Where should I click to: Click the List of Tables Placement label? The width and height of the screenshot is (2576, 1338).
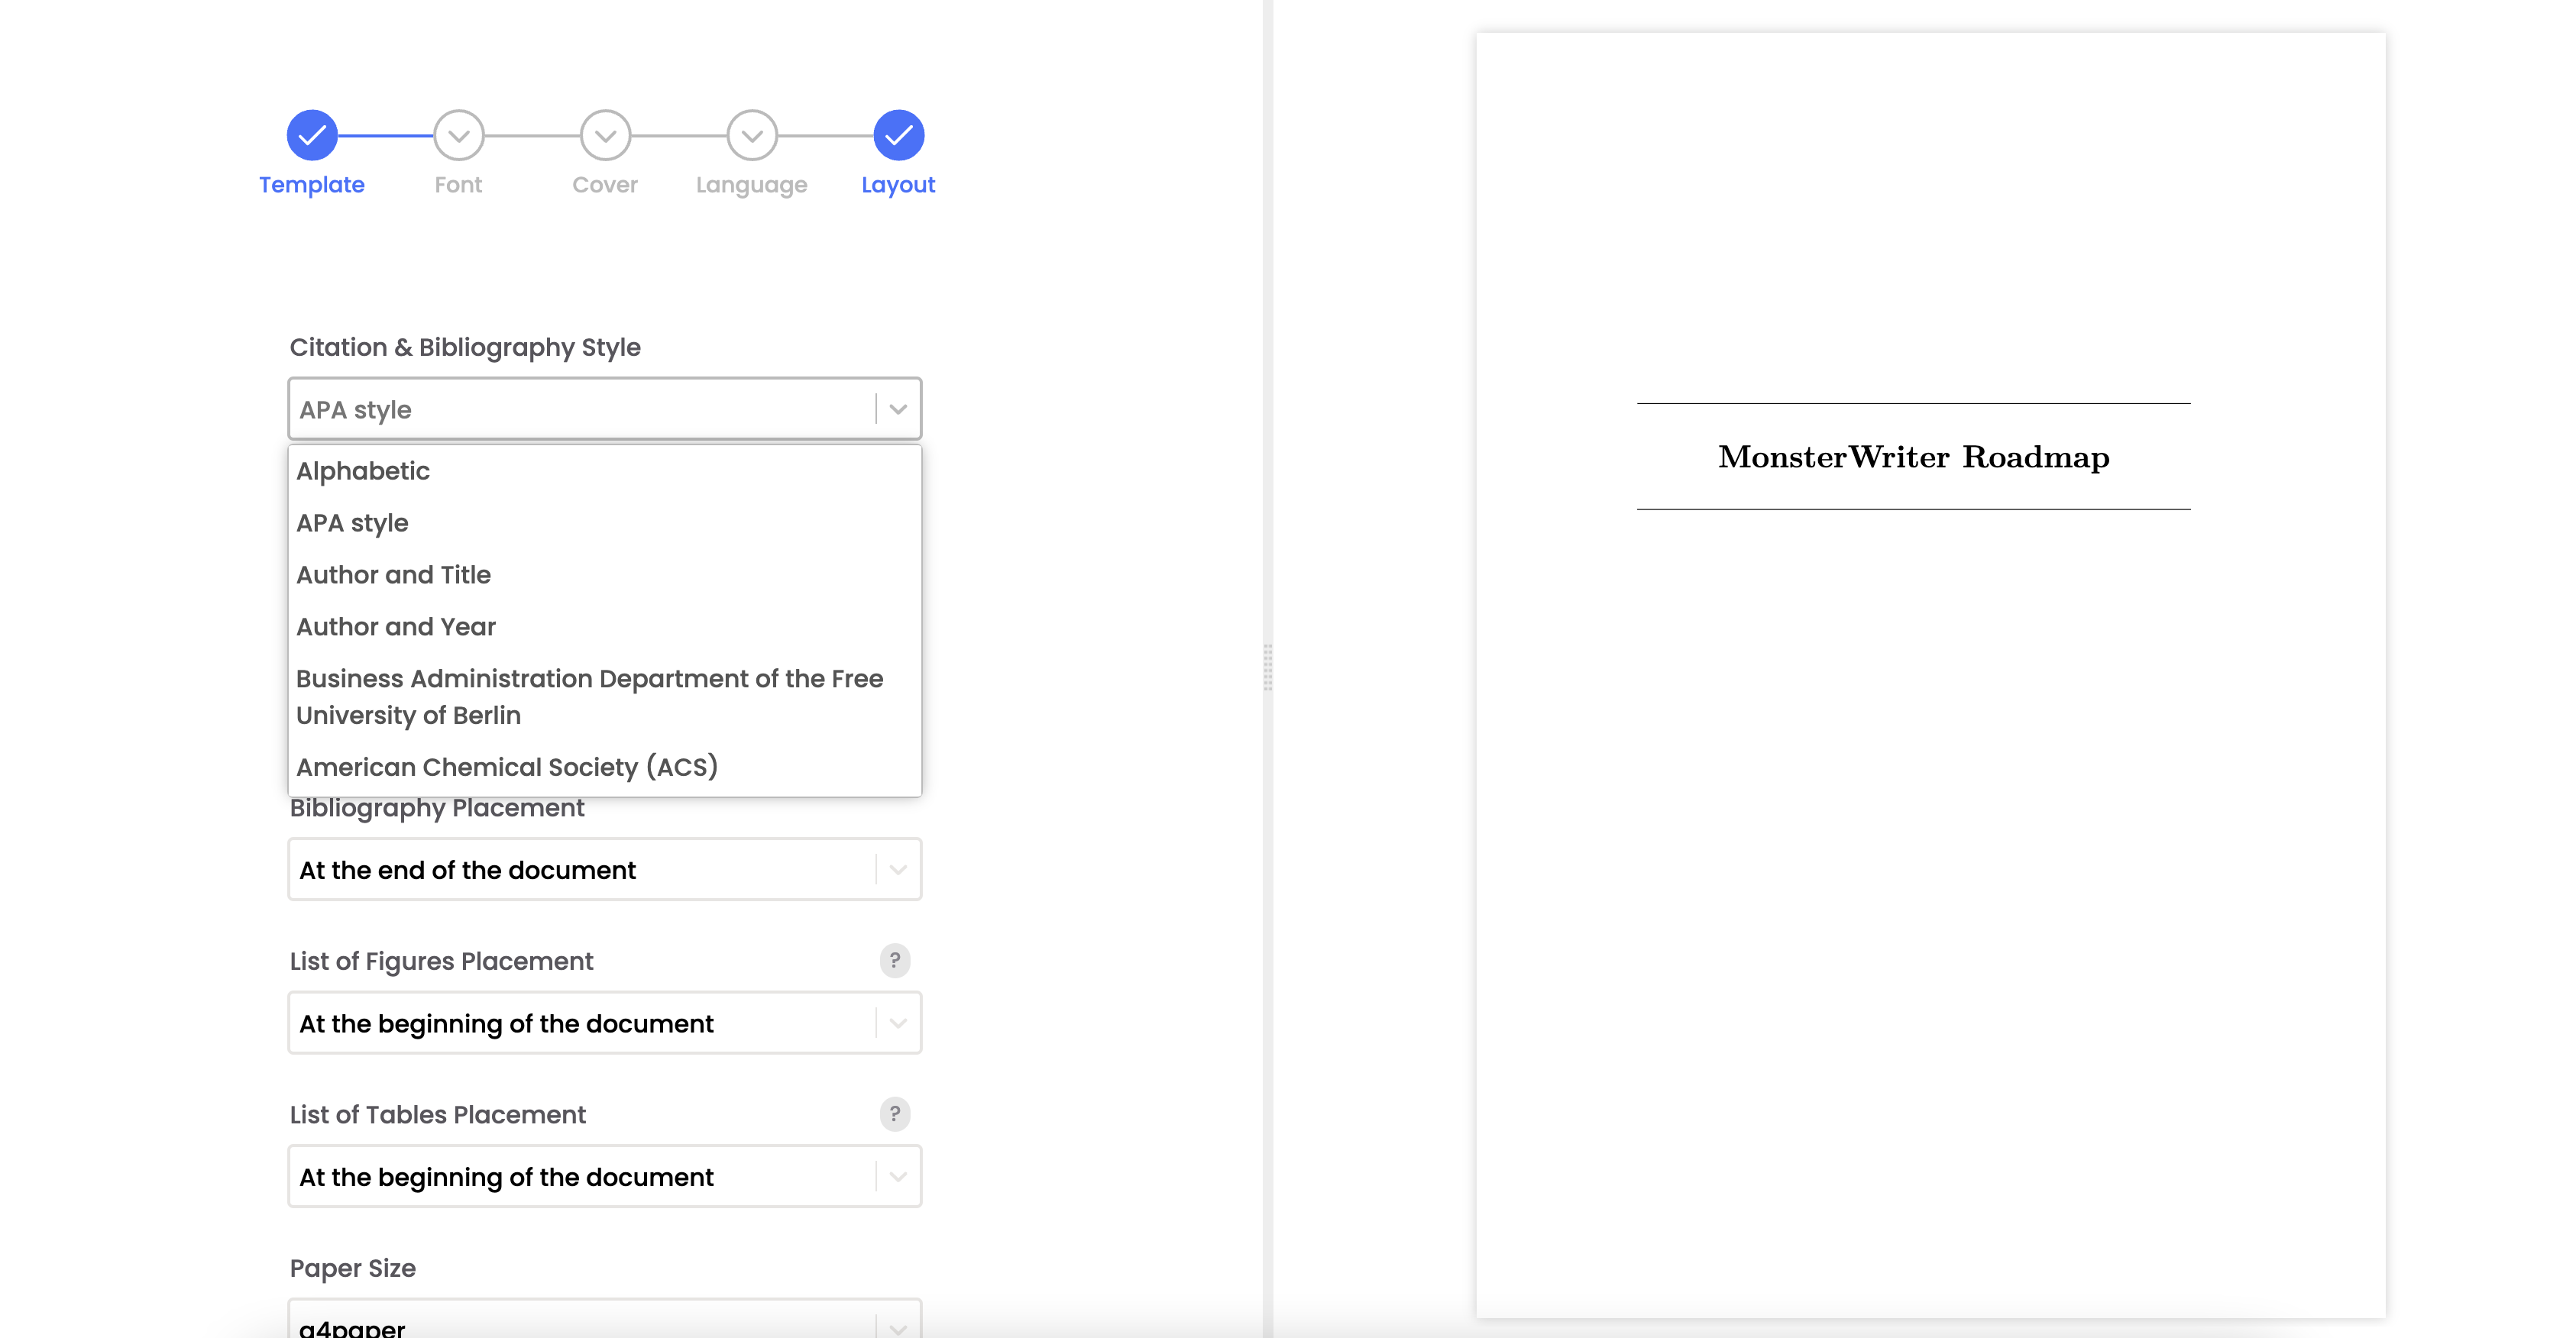coord(437,1114)
